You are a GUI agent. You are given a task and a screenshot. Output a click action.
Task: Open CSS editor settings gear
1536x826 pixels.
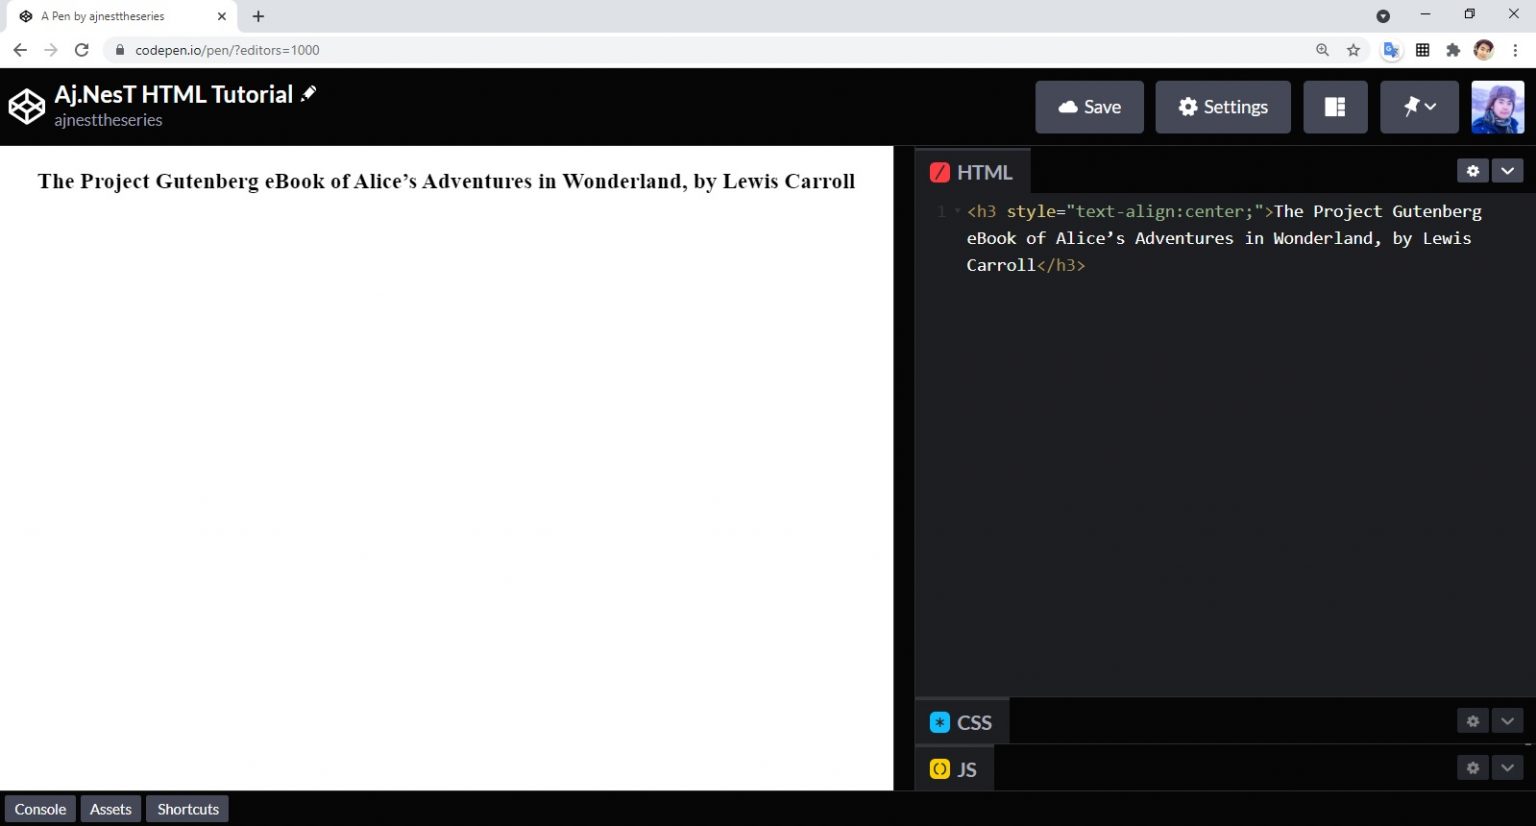1472,720
